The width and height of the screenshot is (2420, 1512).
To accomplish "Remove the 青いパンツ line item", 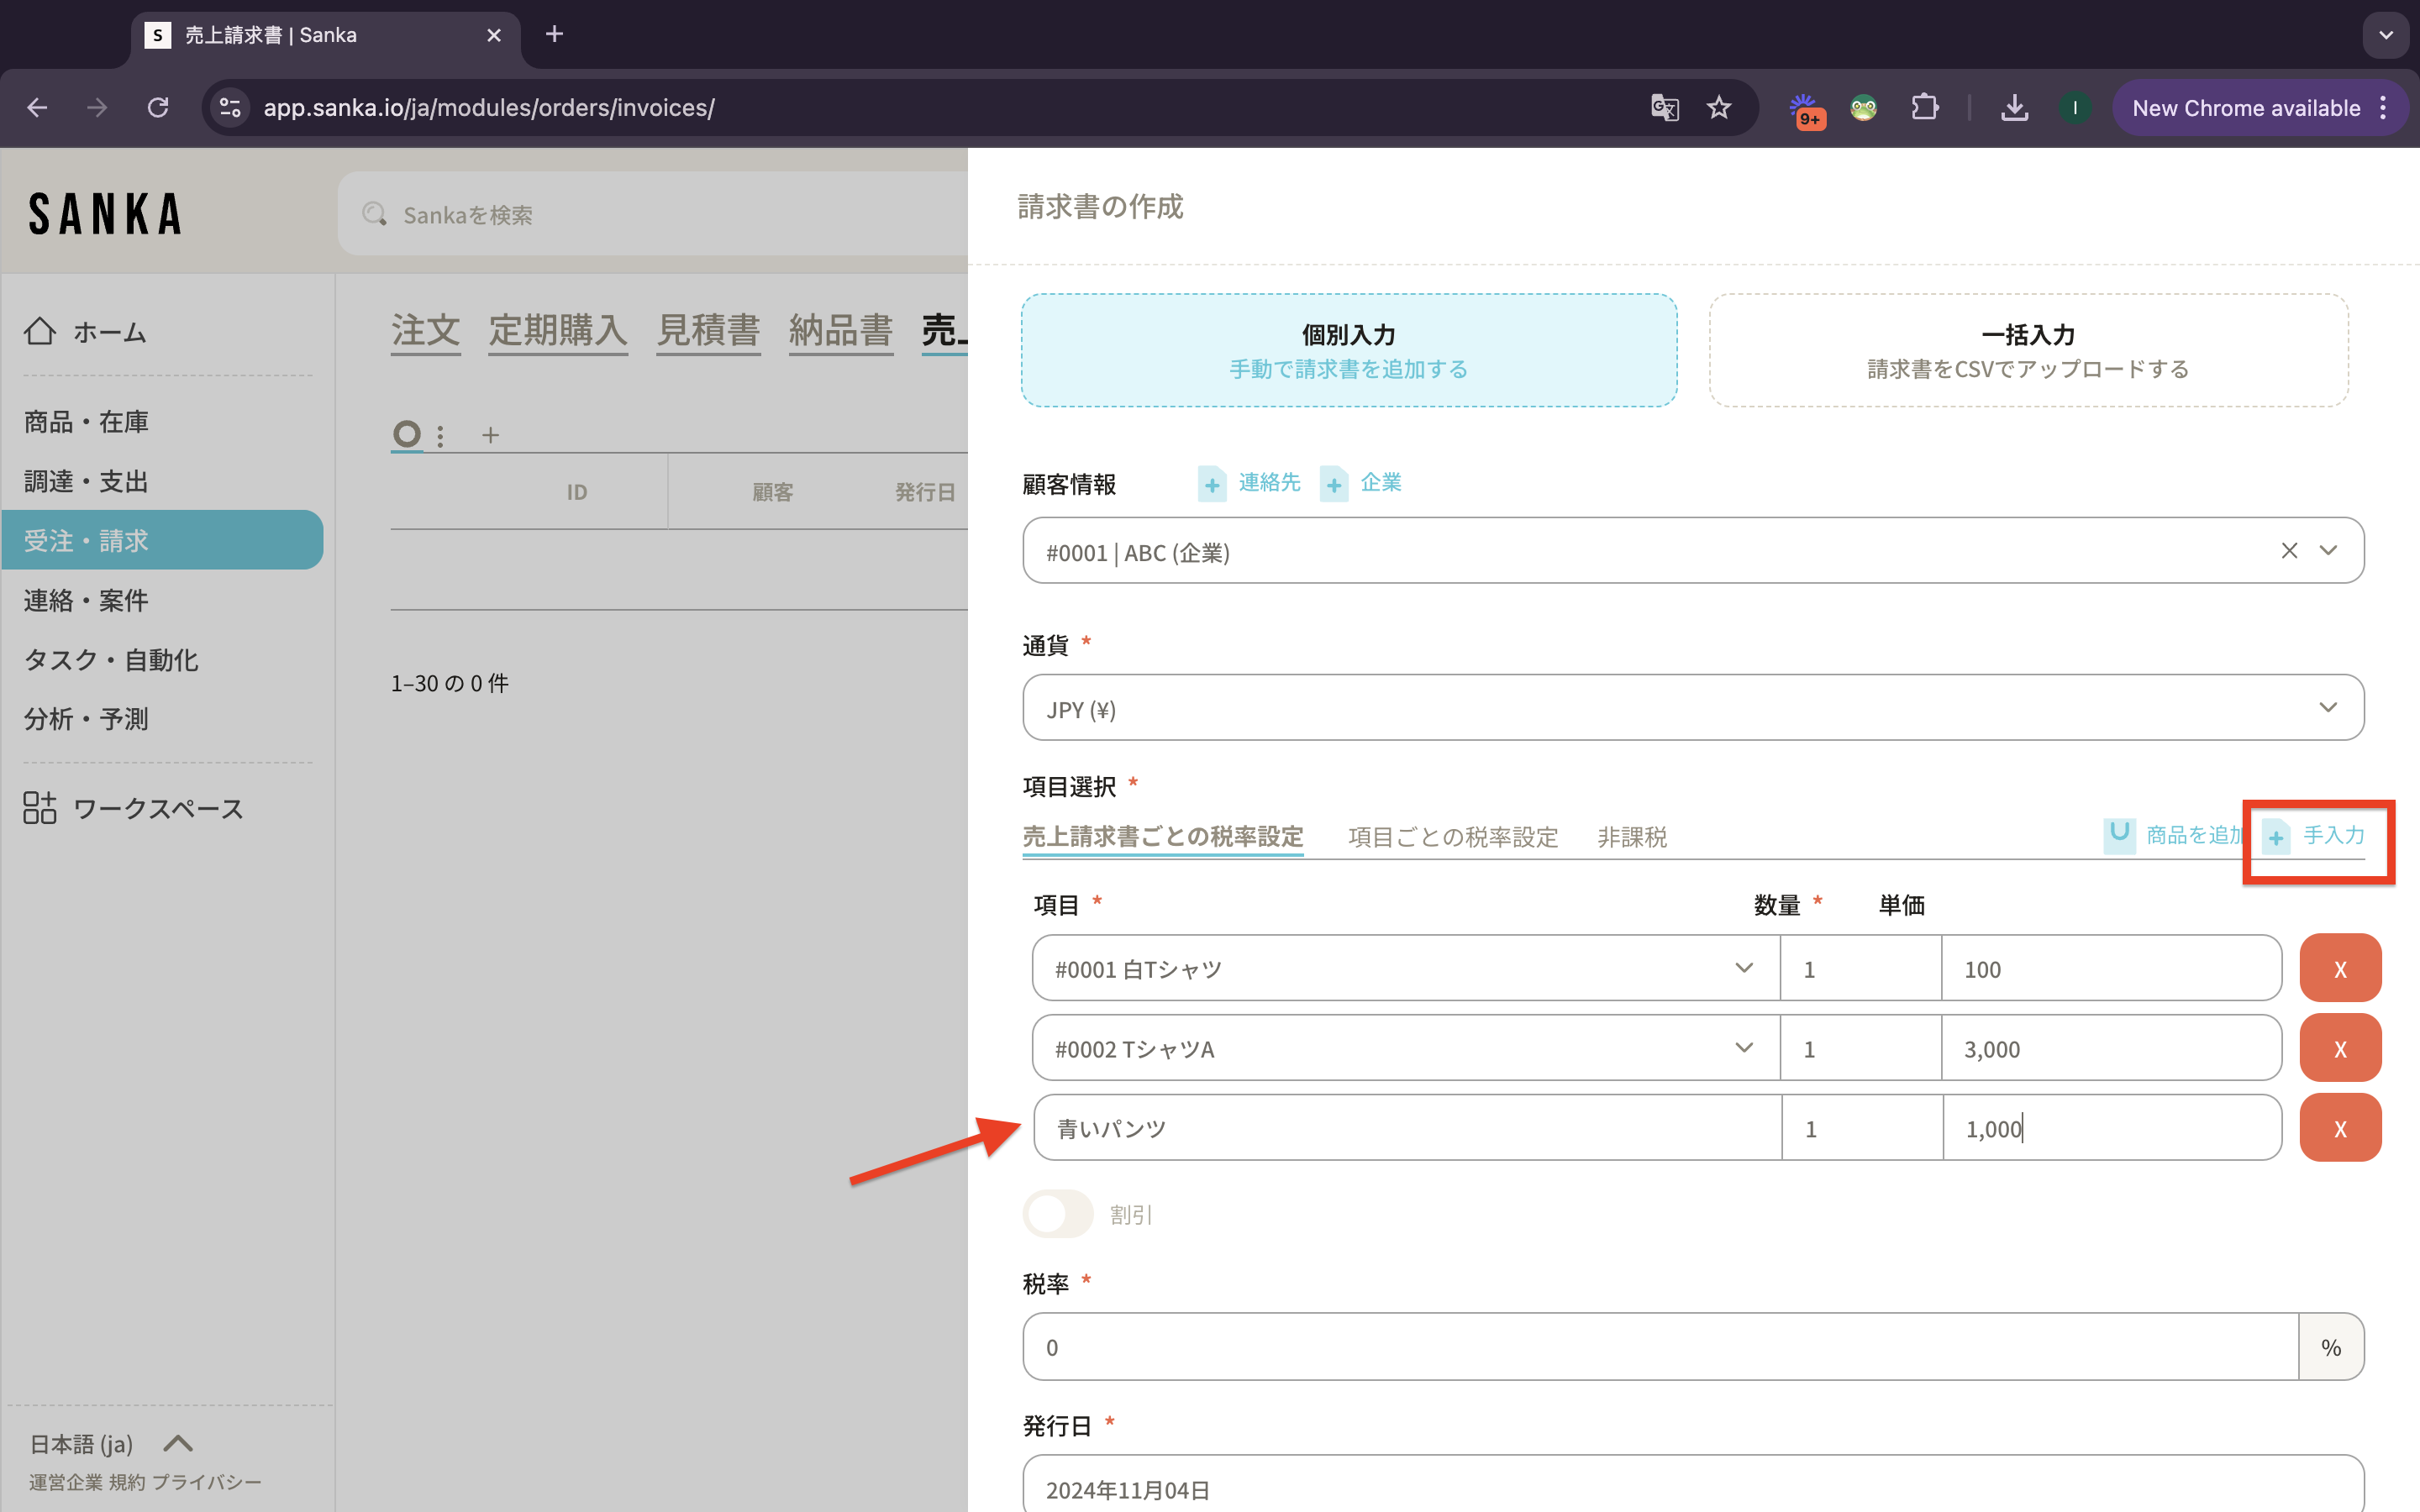I will click(2339, 1128).
